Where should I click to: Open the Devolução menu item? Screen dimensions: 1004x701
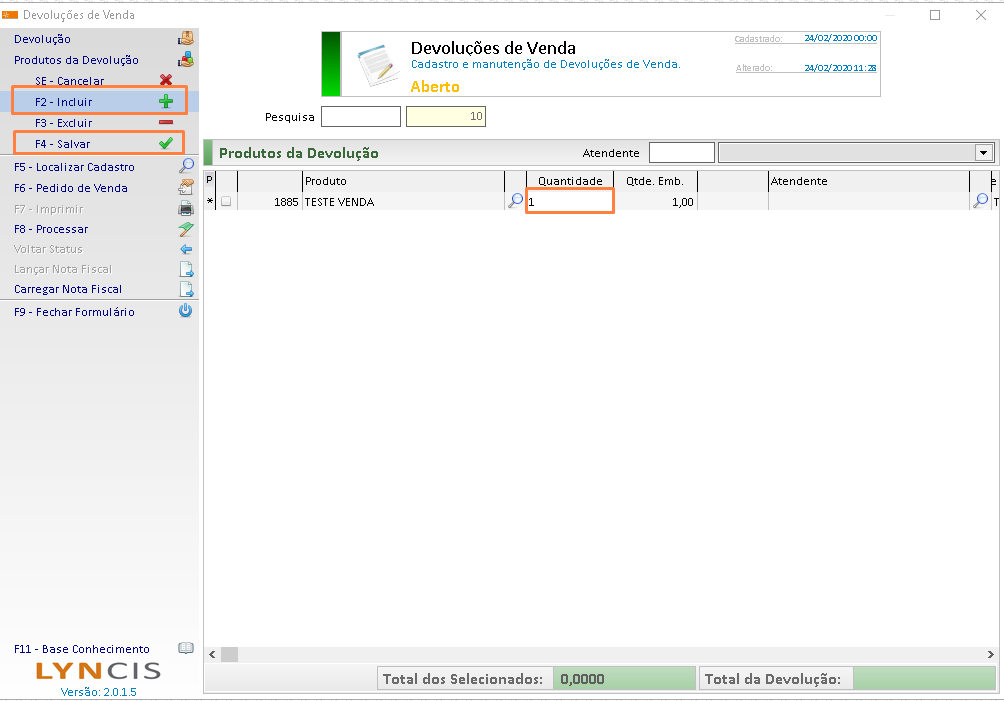point(42,39)
